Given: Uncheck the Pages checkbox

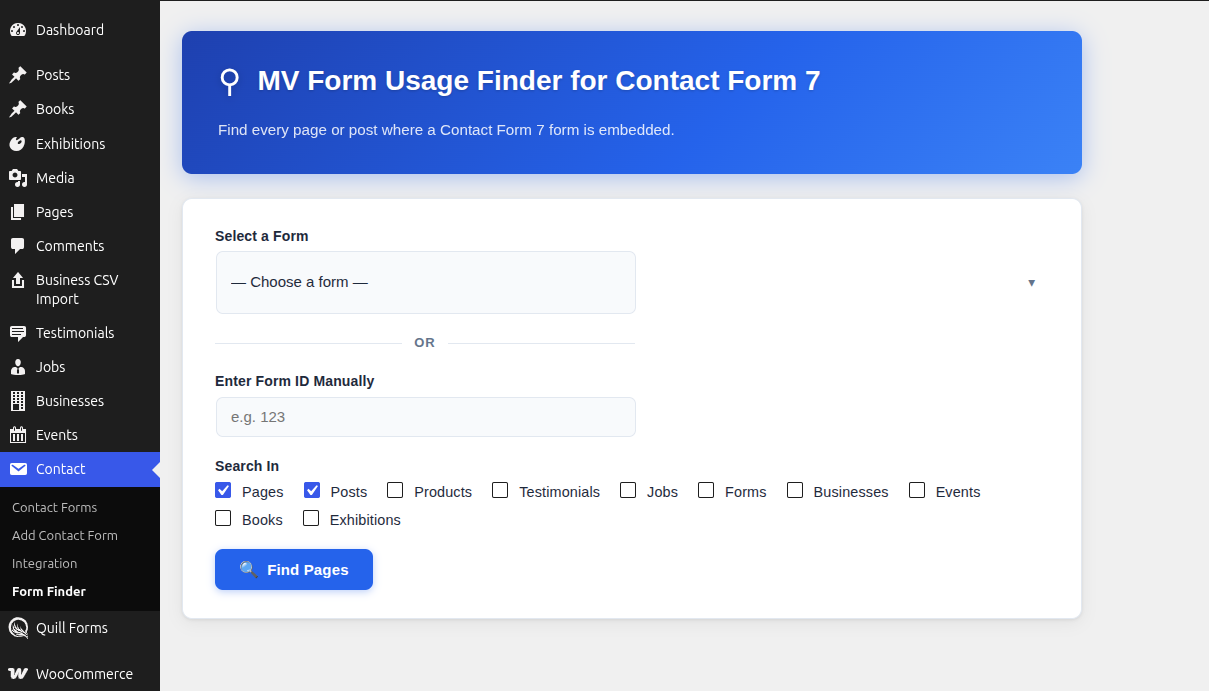Looking at the screenshot, I should coord(223,490).
